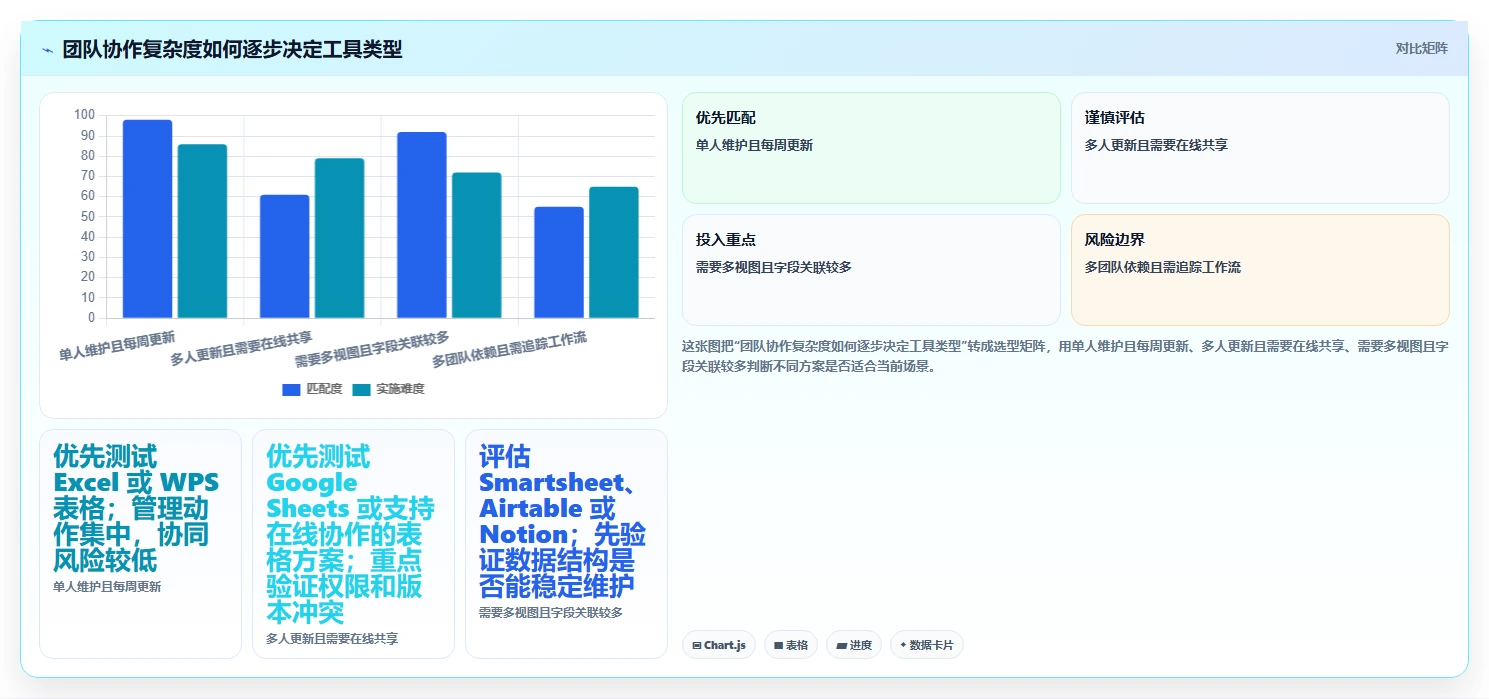The image size is (1489, 699).
Task: Click the 实施难度 bar for 多人更新且需要在线共享
Action: (339, 238)
